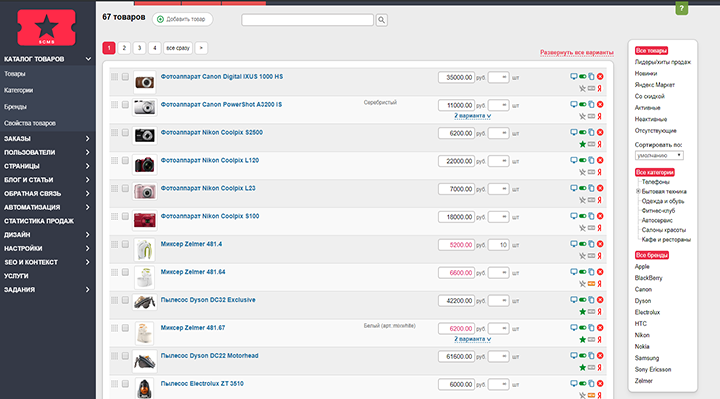Collapse the Каталог товаров sidebar section
720x399 pixels.
[88, 59]
